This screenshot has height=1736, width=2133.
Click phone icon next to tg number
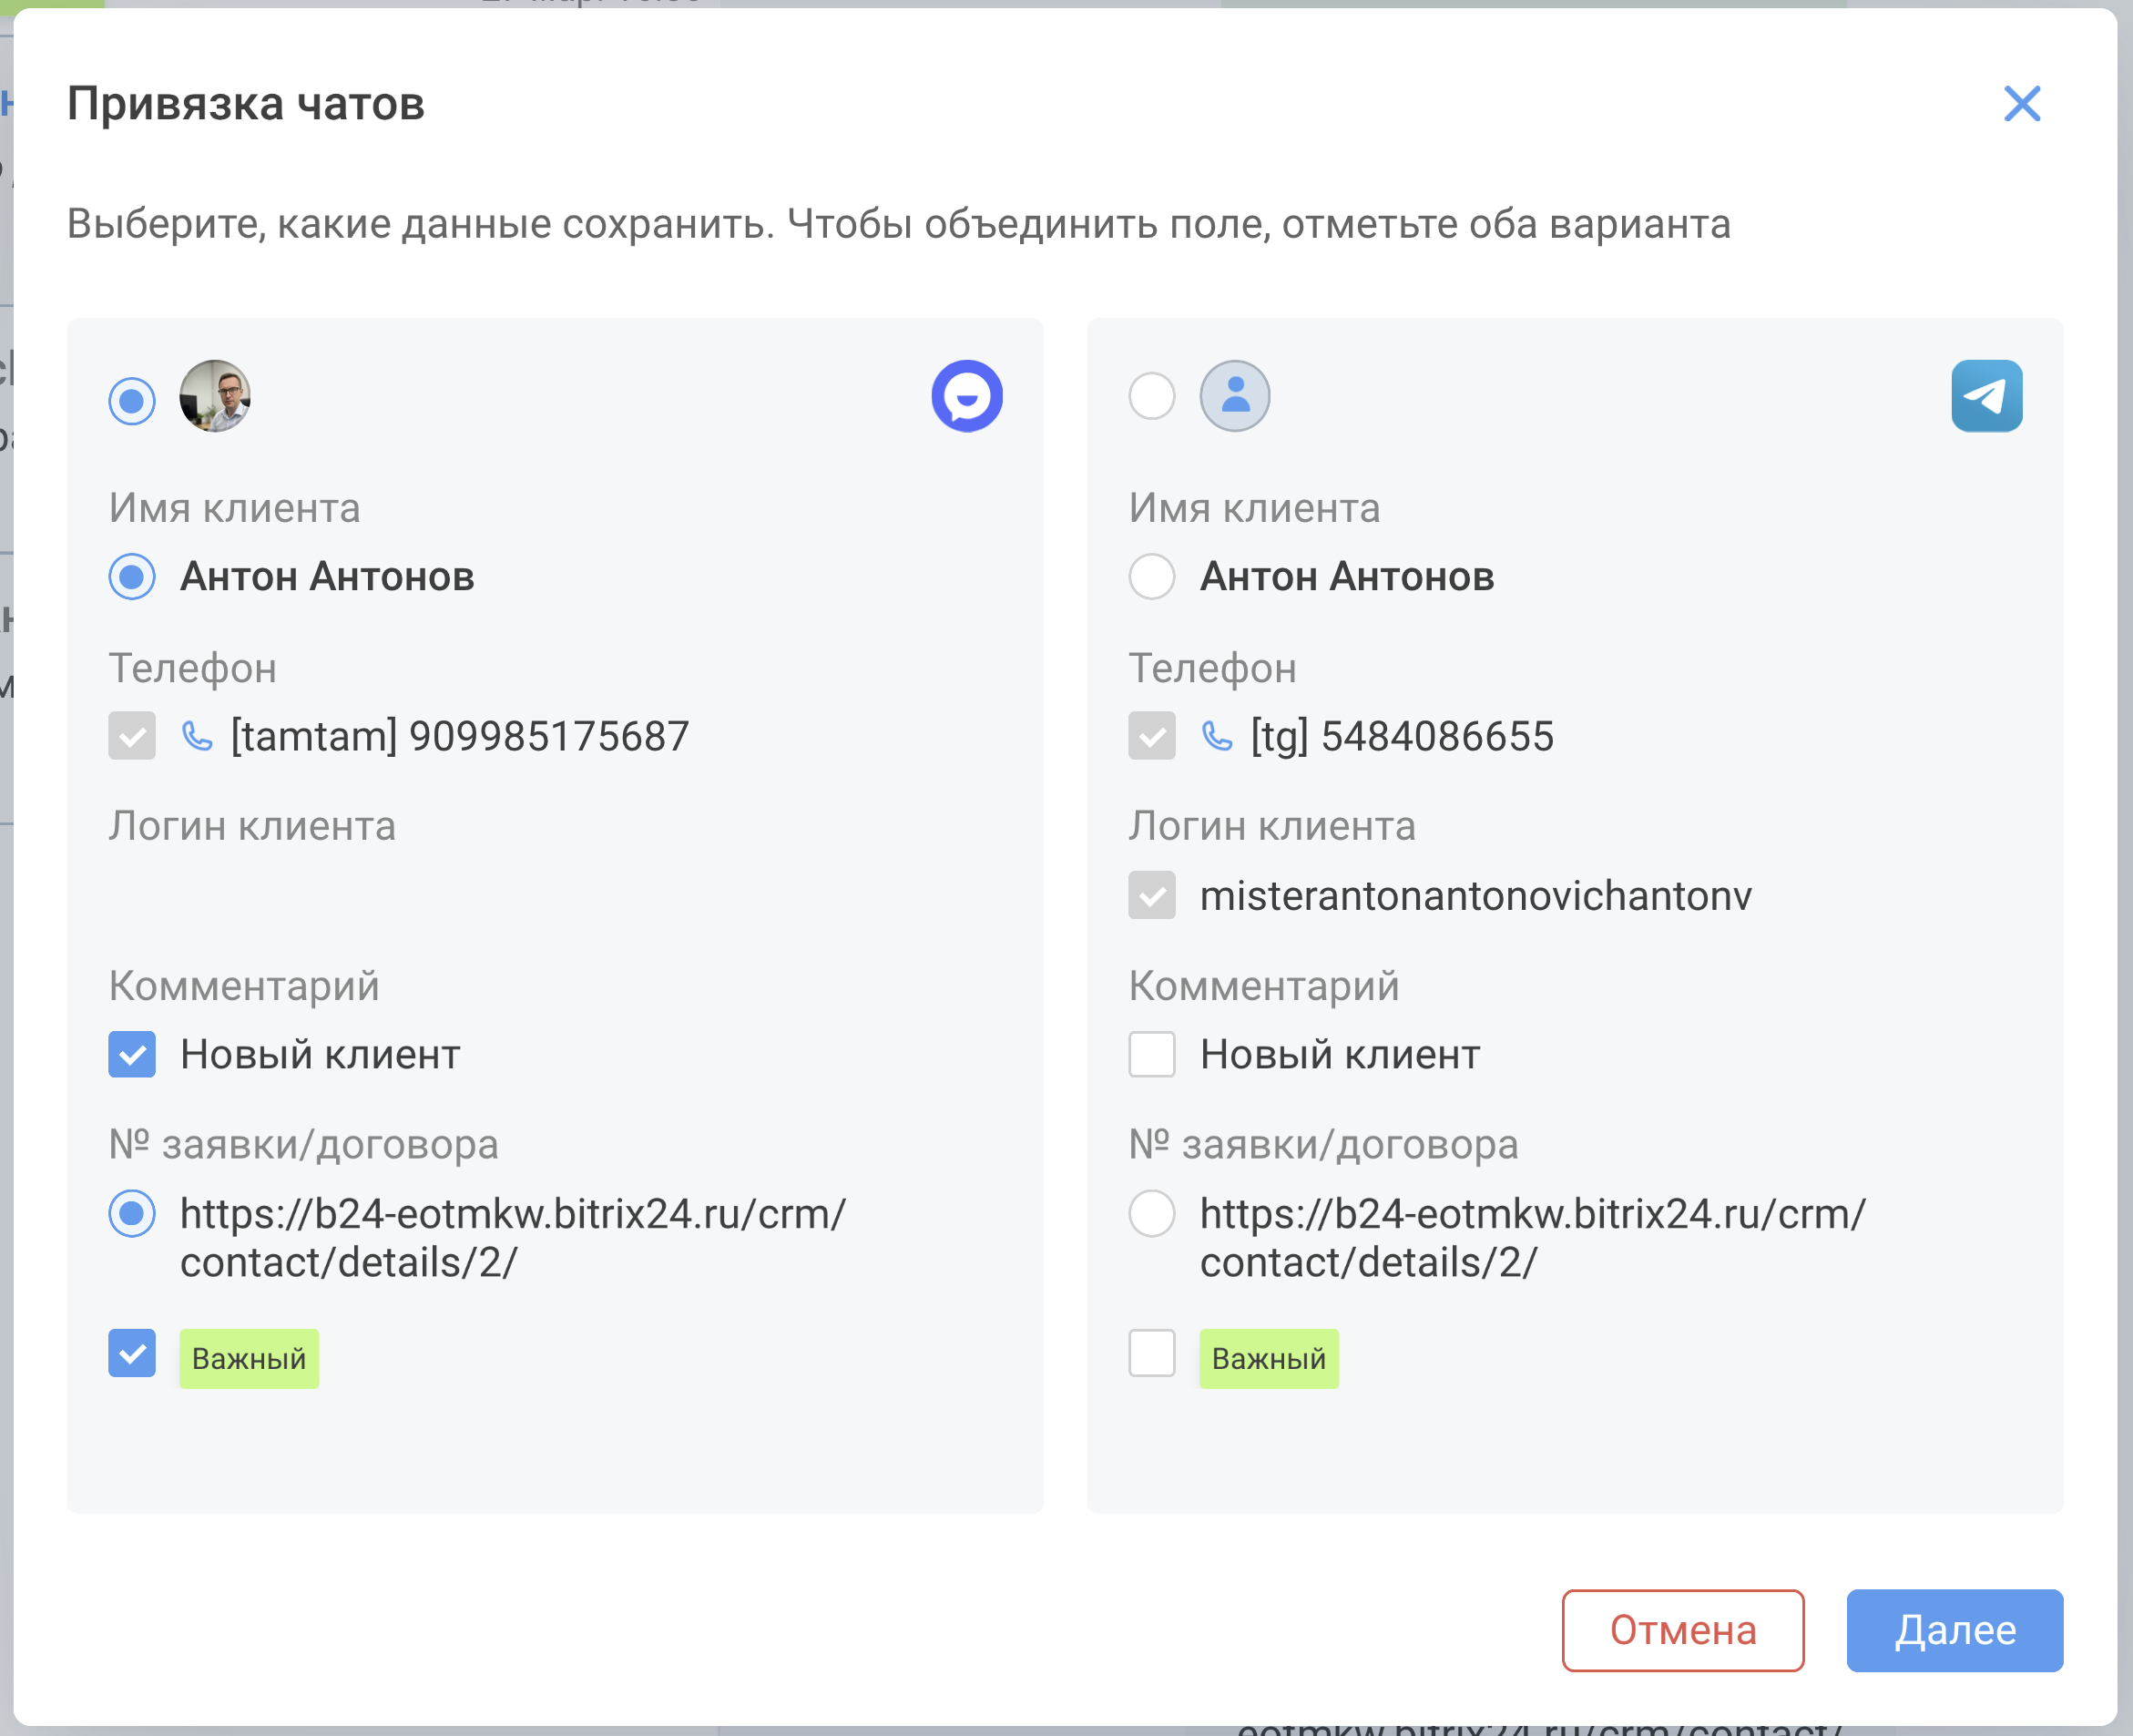[x=1217, y=737]
